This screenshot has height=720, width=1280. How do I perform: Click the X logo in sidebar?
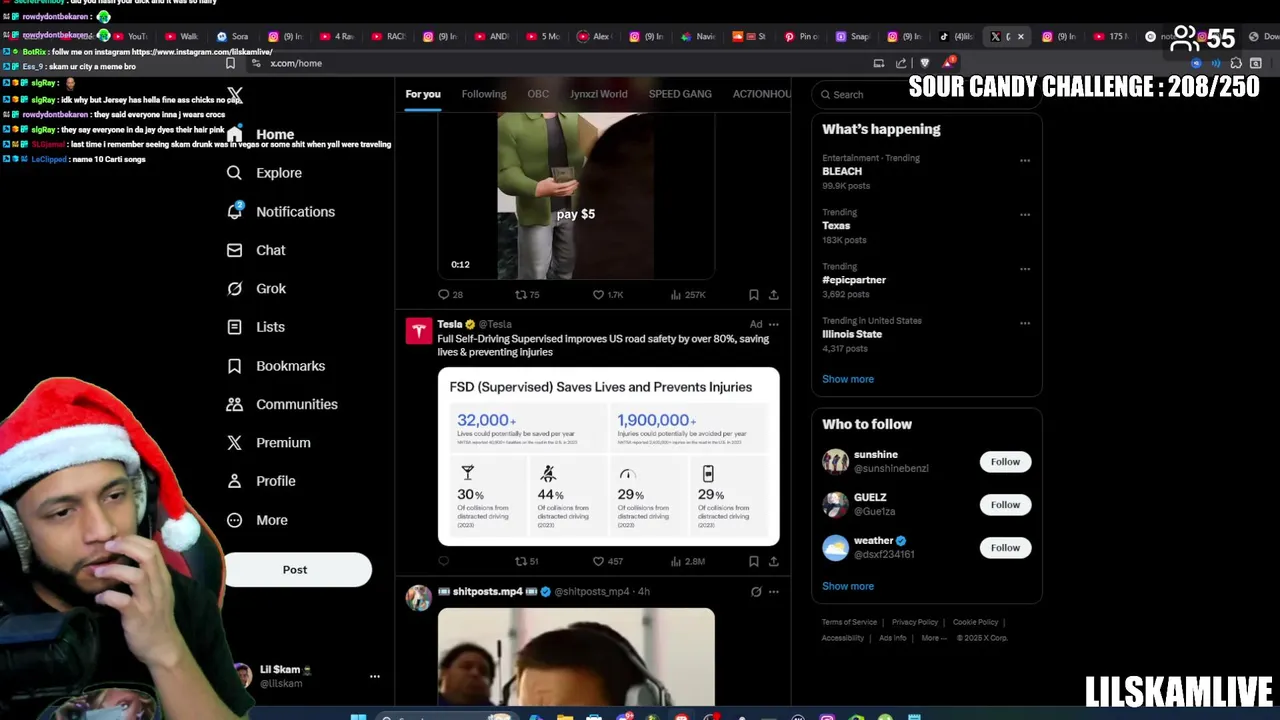click(235, 95)
